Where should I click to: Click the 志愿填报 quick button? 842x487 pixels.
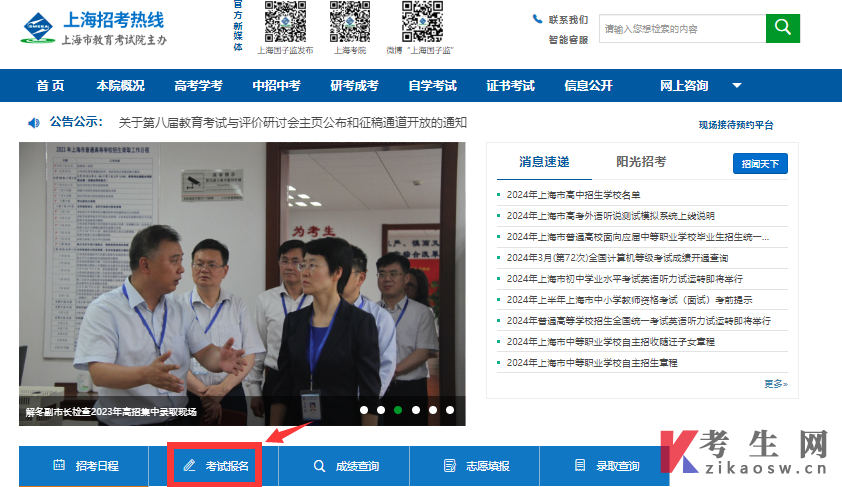click(x=475, y=466)
